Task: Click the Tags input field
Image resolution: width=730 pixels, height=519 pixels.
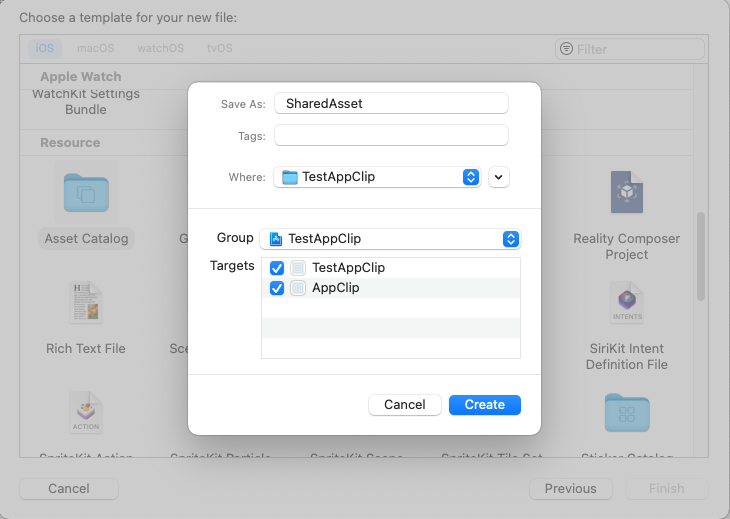Action: click(x=391, y=135)
